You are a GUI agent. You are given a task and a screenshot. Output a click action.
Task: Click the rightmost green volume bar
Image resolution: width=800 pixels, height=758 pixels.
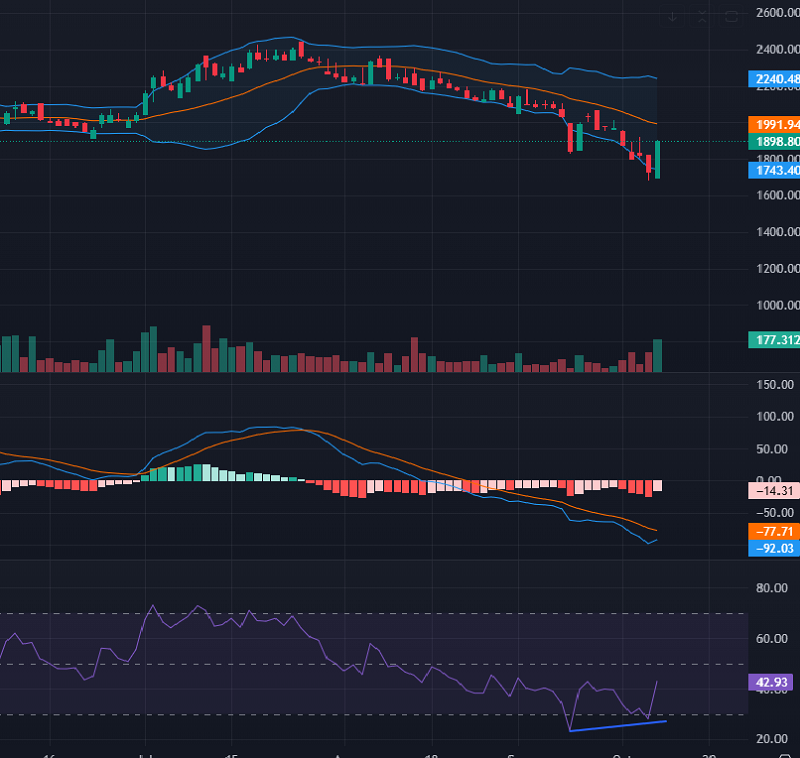coord(658,356)
